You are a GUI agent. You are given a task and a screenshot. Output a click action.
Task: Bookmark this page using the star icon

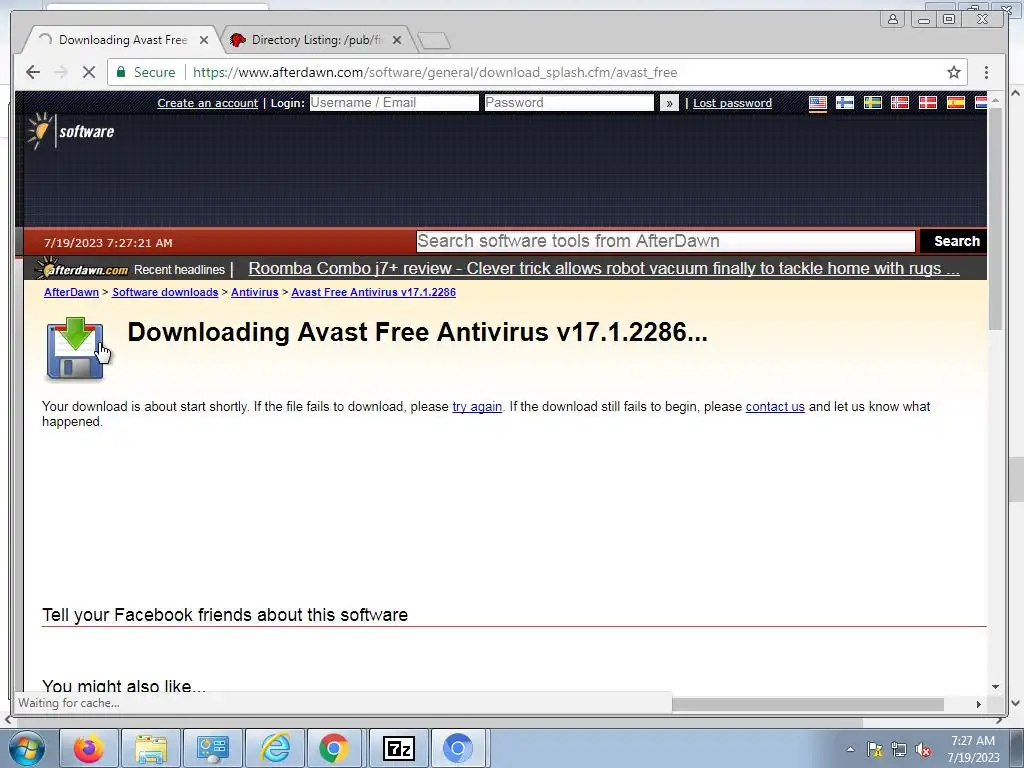953,72
